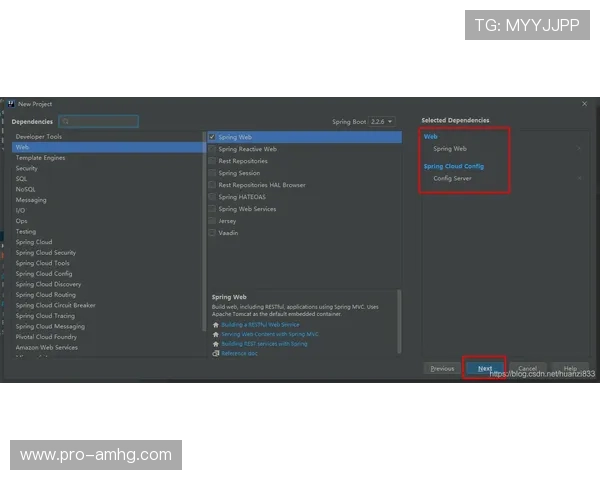Select the Developer Tools category
The height and width of the screenshot is (480, 600).
pos(39,137)
